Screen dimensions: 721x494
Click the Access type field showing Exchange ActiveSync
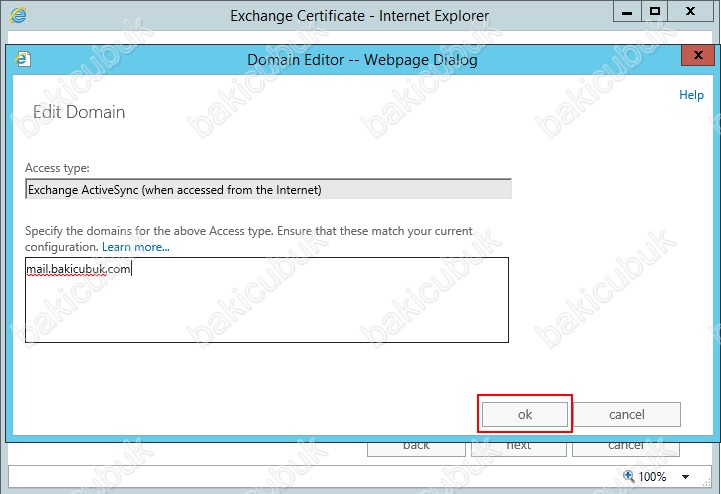pos(269,189)
